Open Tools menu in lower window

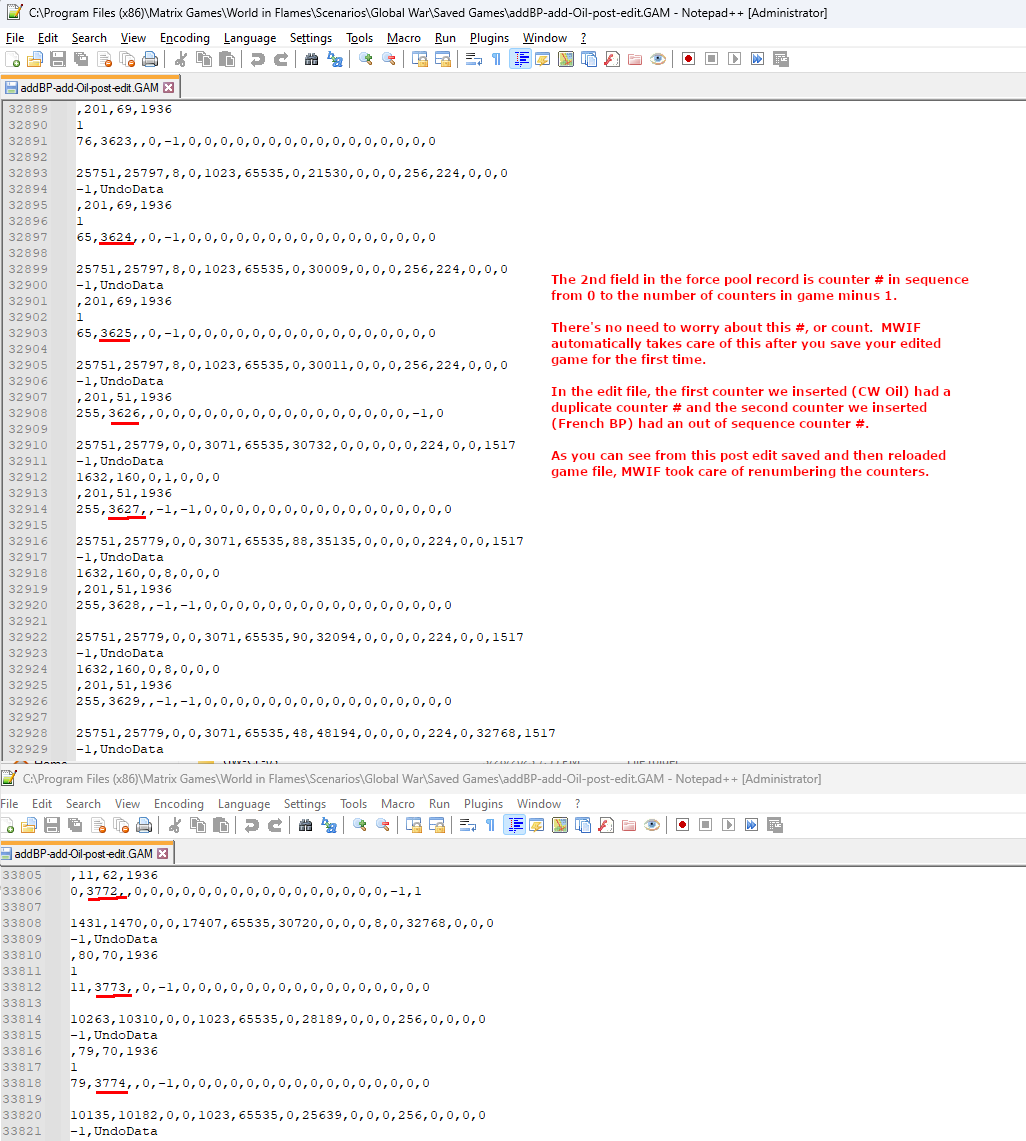(x=353, y=804)
